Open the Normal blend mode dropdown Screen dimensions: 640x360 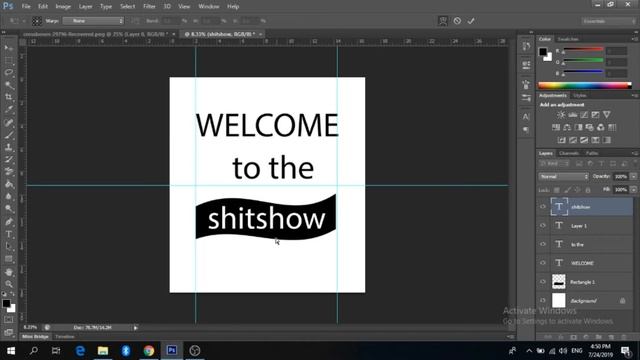(x=564, y=176)
